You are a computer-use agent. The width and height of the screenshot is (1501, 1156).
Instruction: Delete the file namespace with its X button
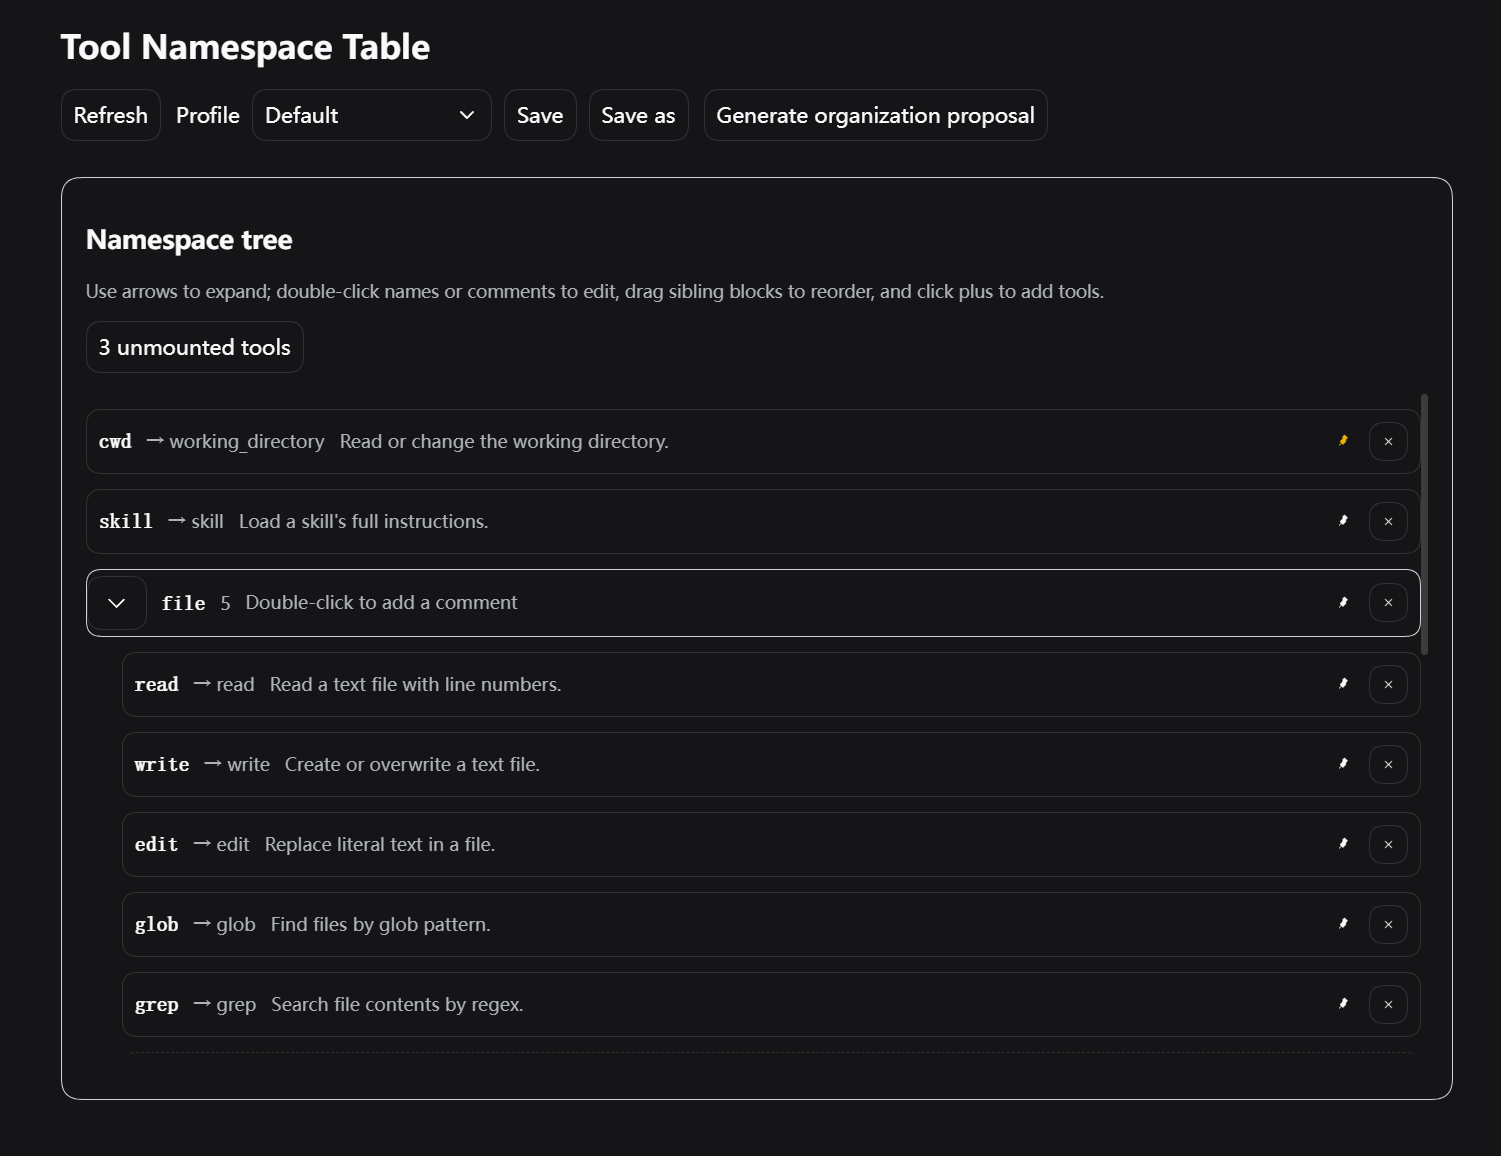click(1388, 603)
